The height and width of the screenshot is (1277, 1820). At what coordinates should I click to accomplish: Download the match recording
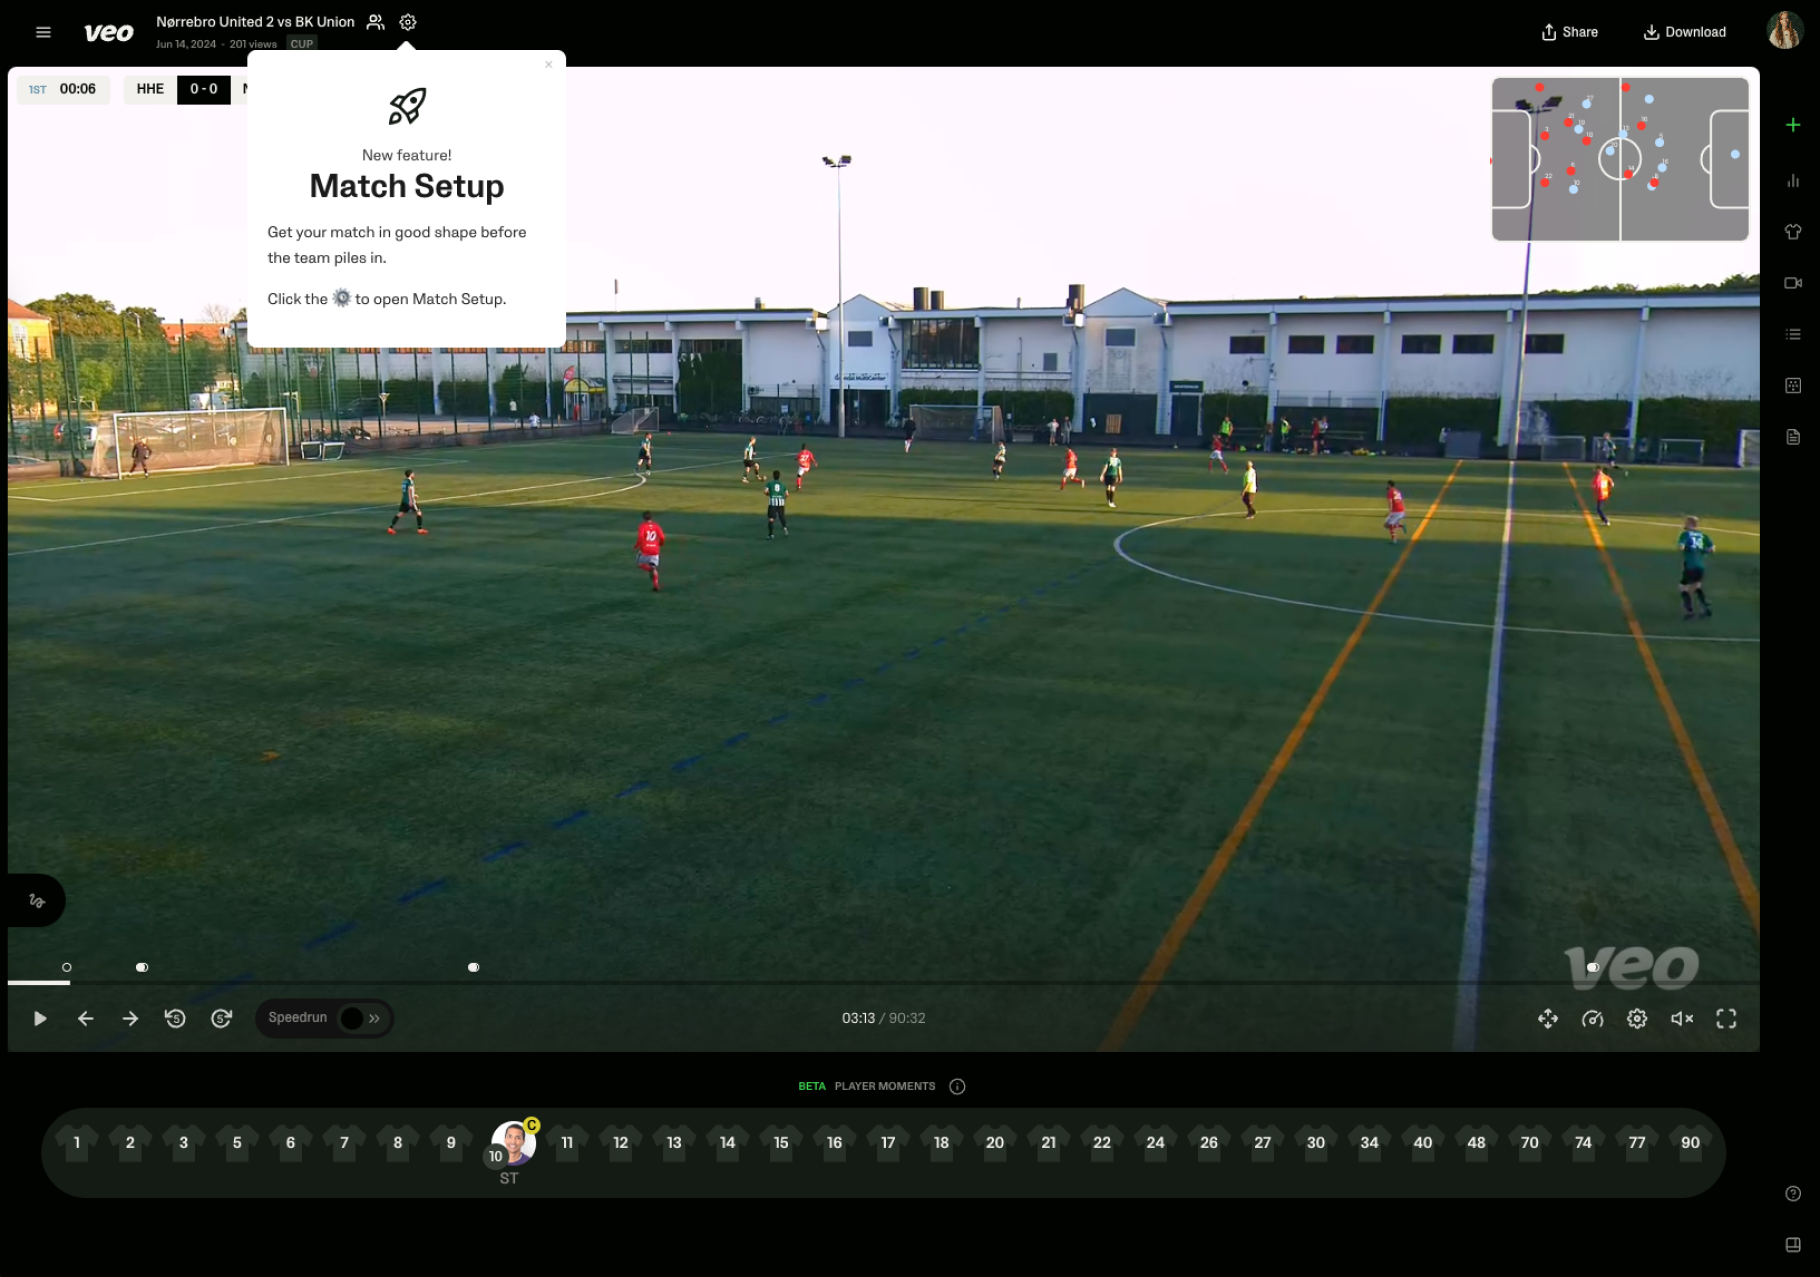pyautogui.click(x=1684, y=32)
